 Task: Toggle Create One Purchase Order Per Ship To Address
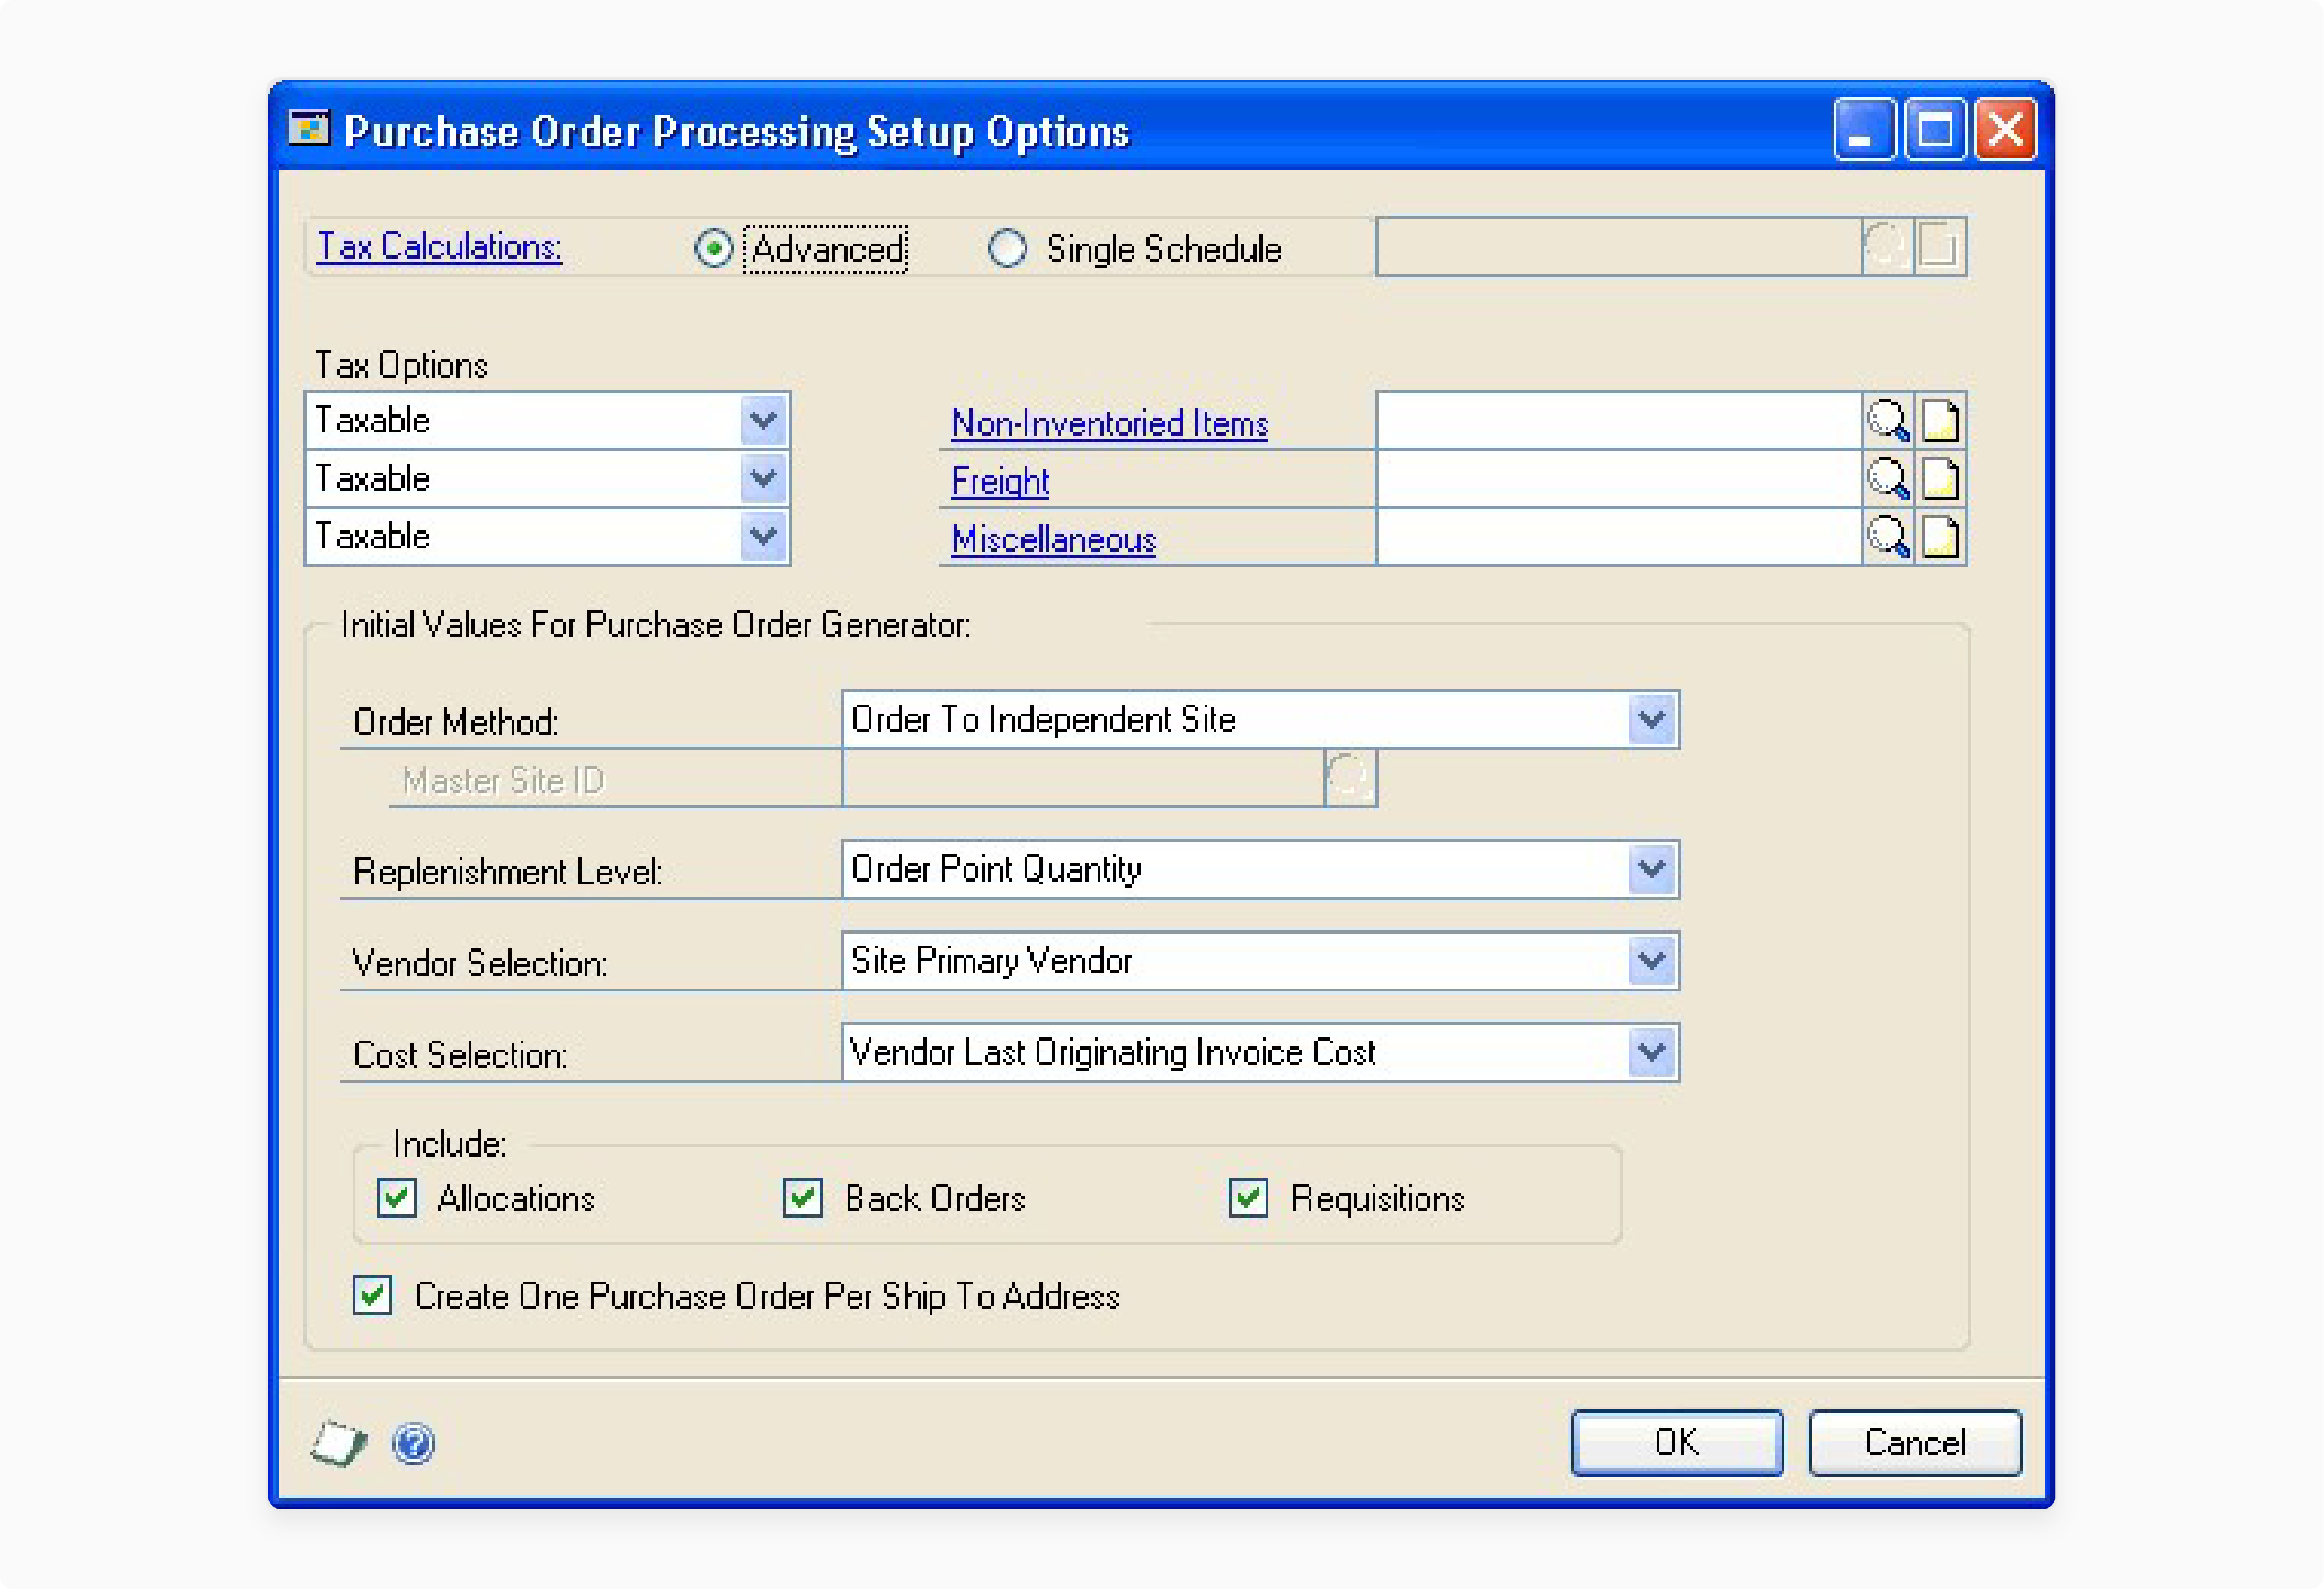372,1295
